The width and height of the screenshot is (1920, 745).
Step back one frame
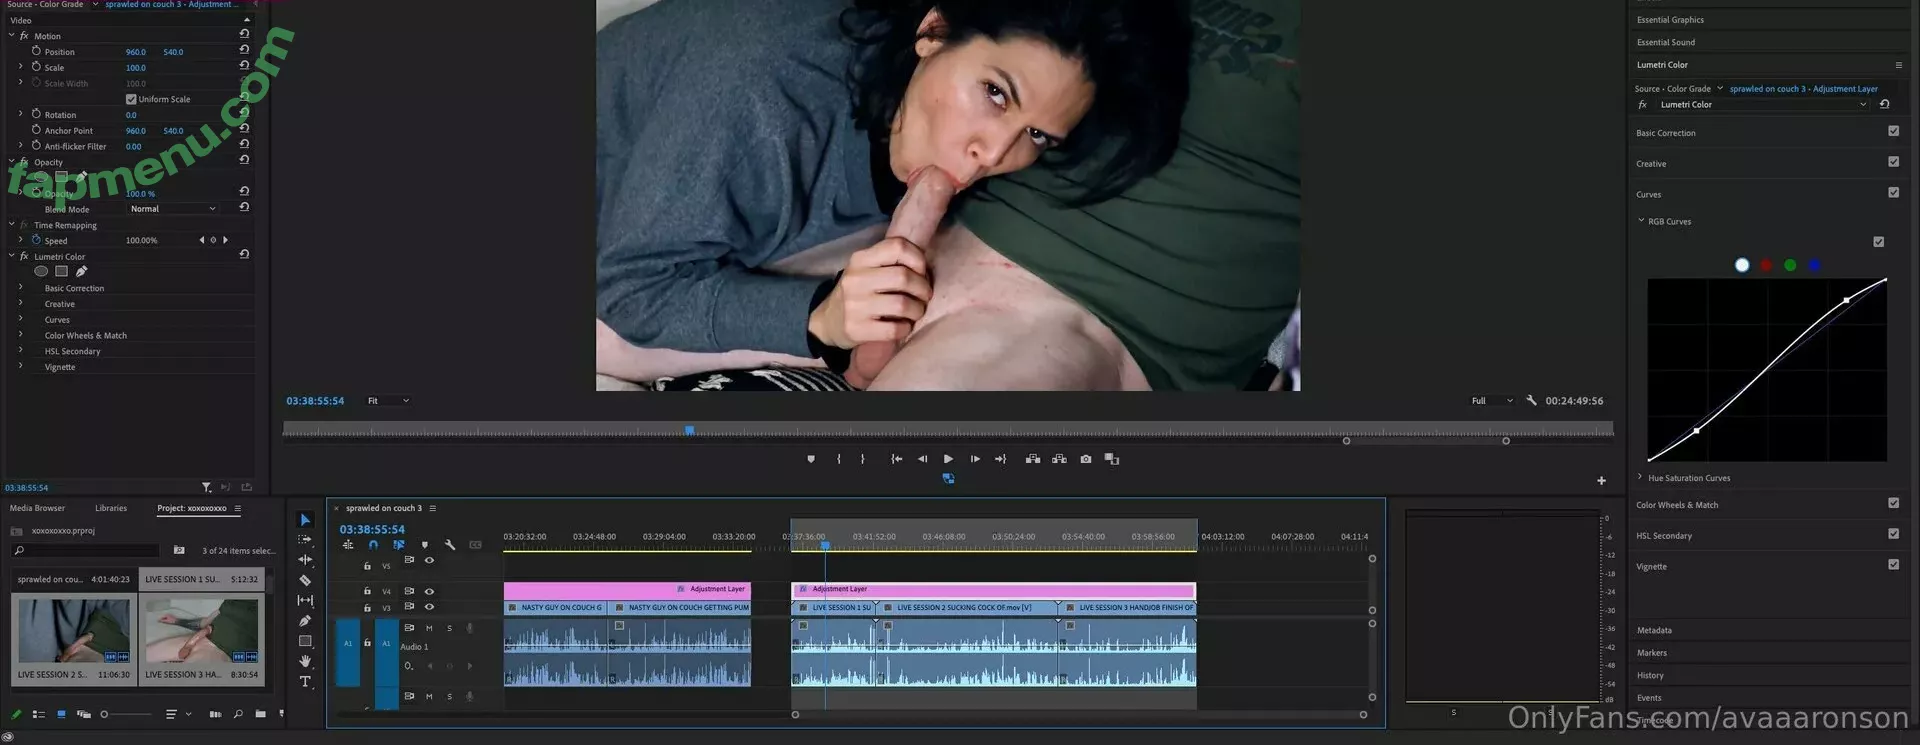922,459
